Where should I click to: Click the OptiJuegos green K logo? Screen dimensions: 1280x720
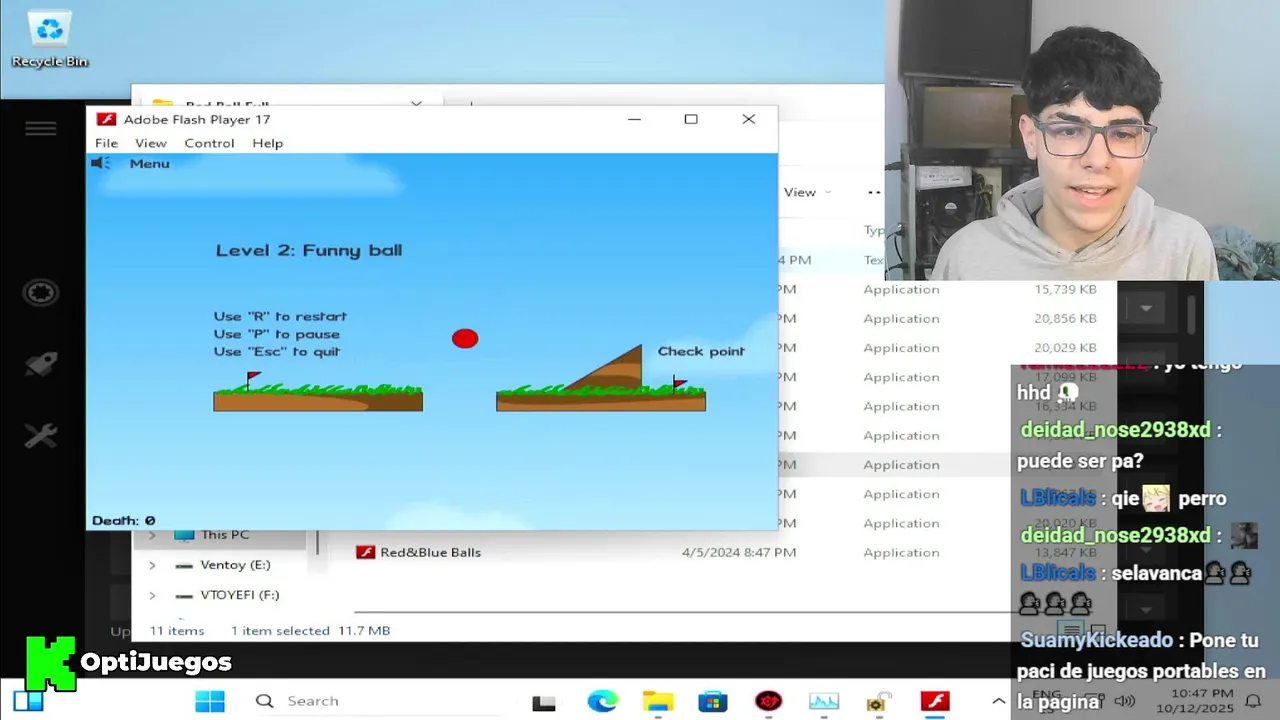(50, 663)
